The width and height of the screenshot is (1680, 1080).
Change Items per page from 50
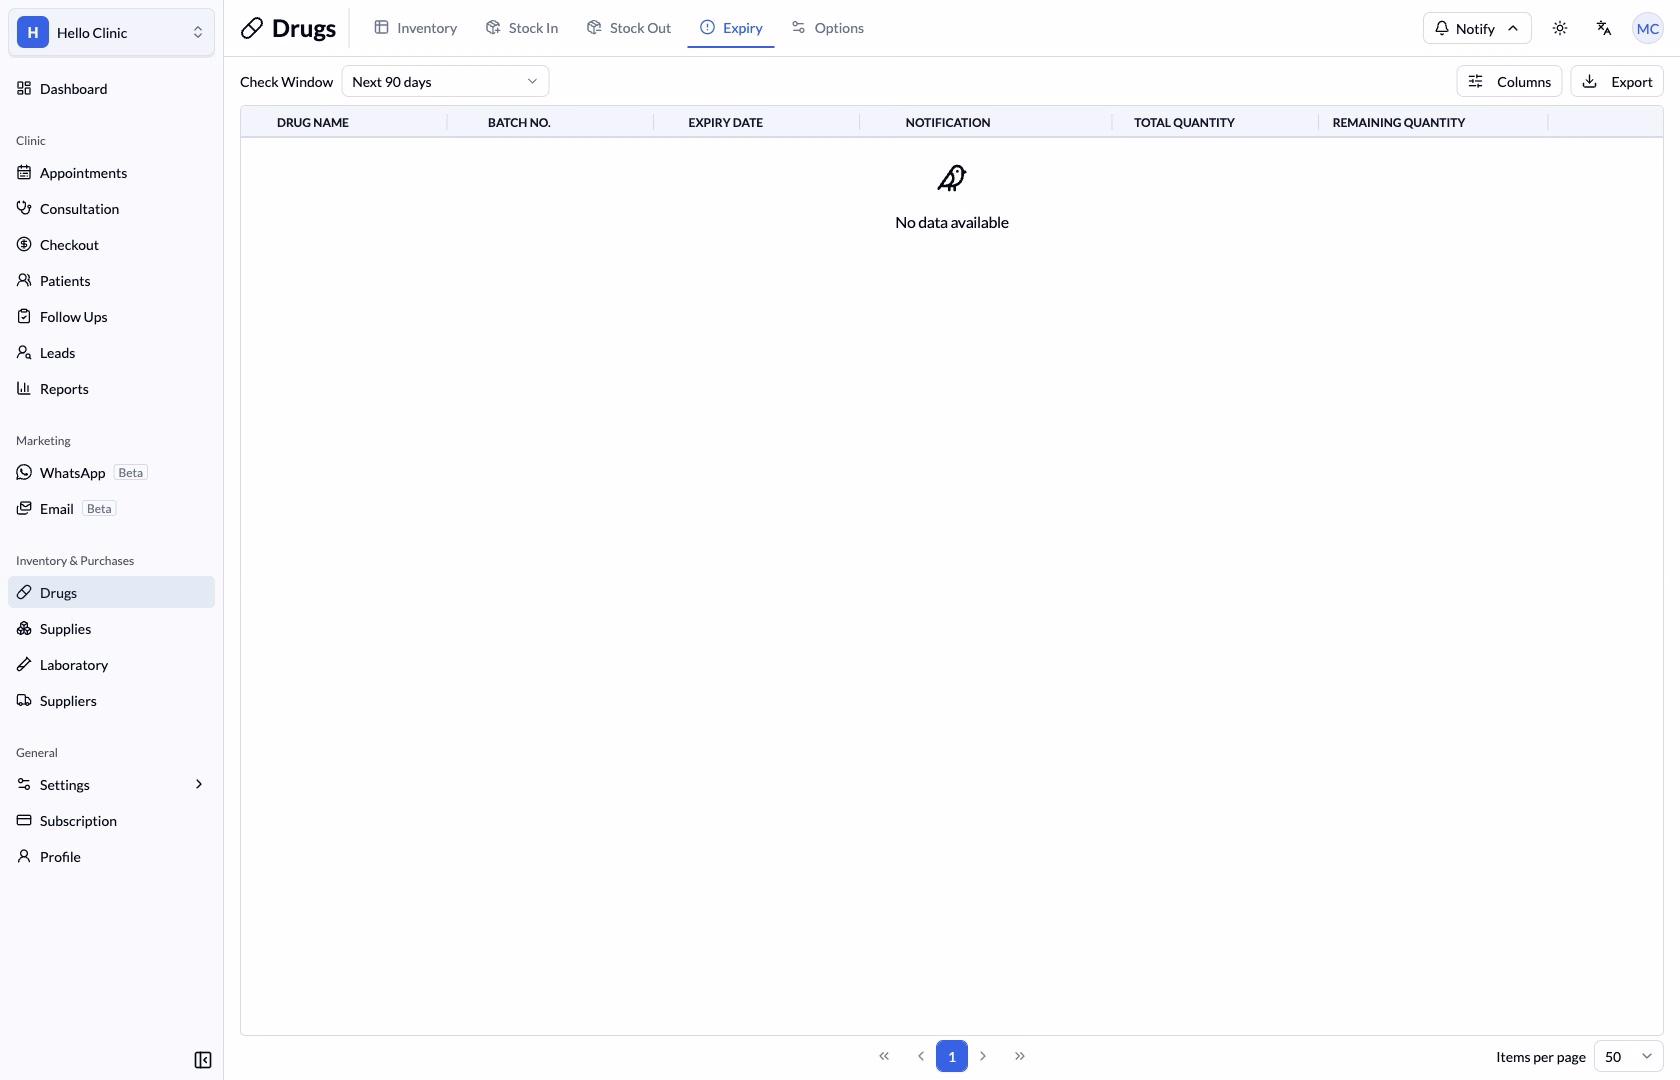tap(1629, 1057)
